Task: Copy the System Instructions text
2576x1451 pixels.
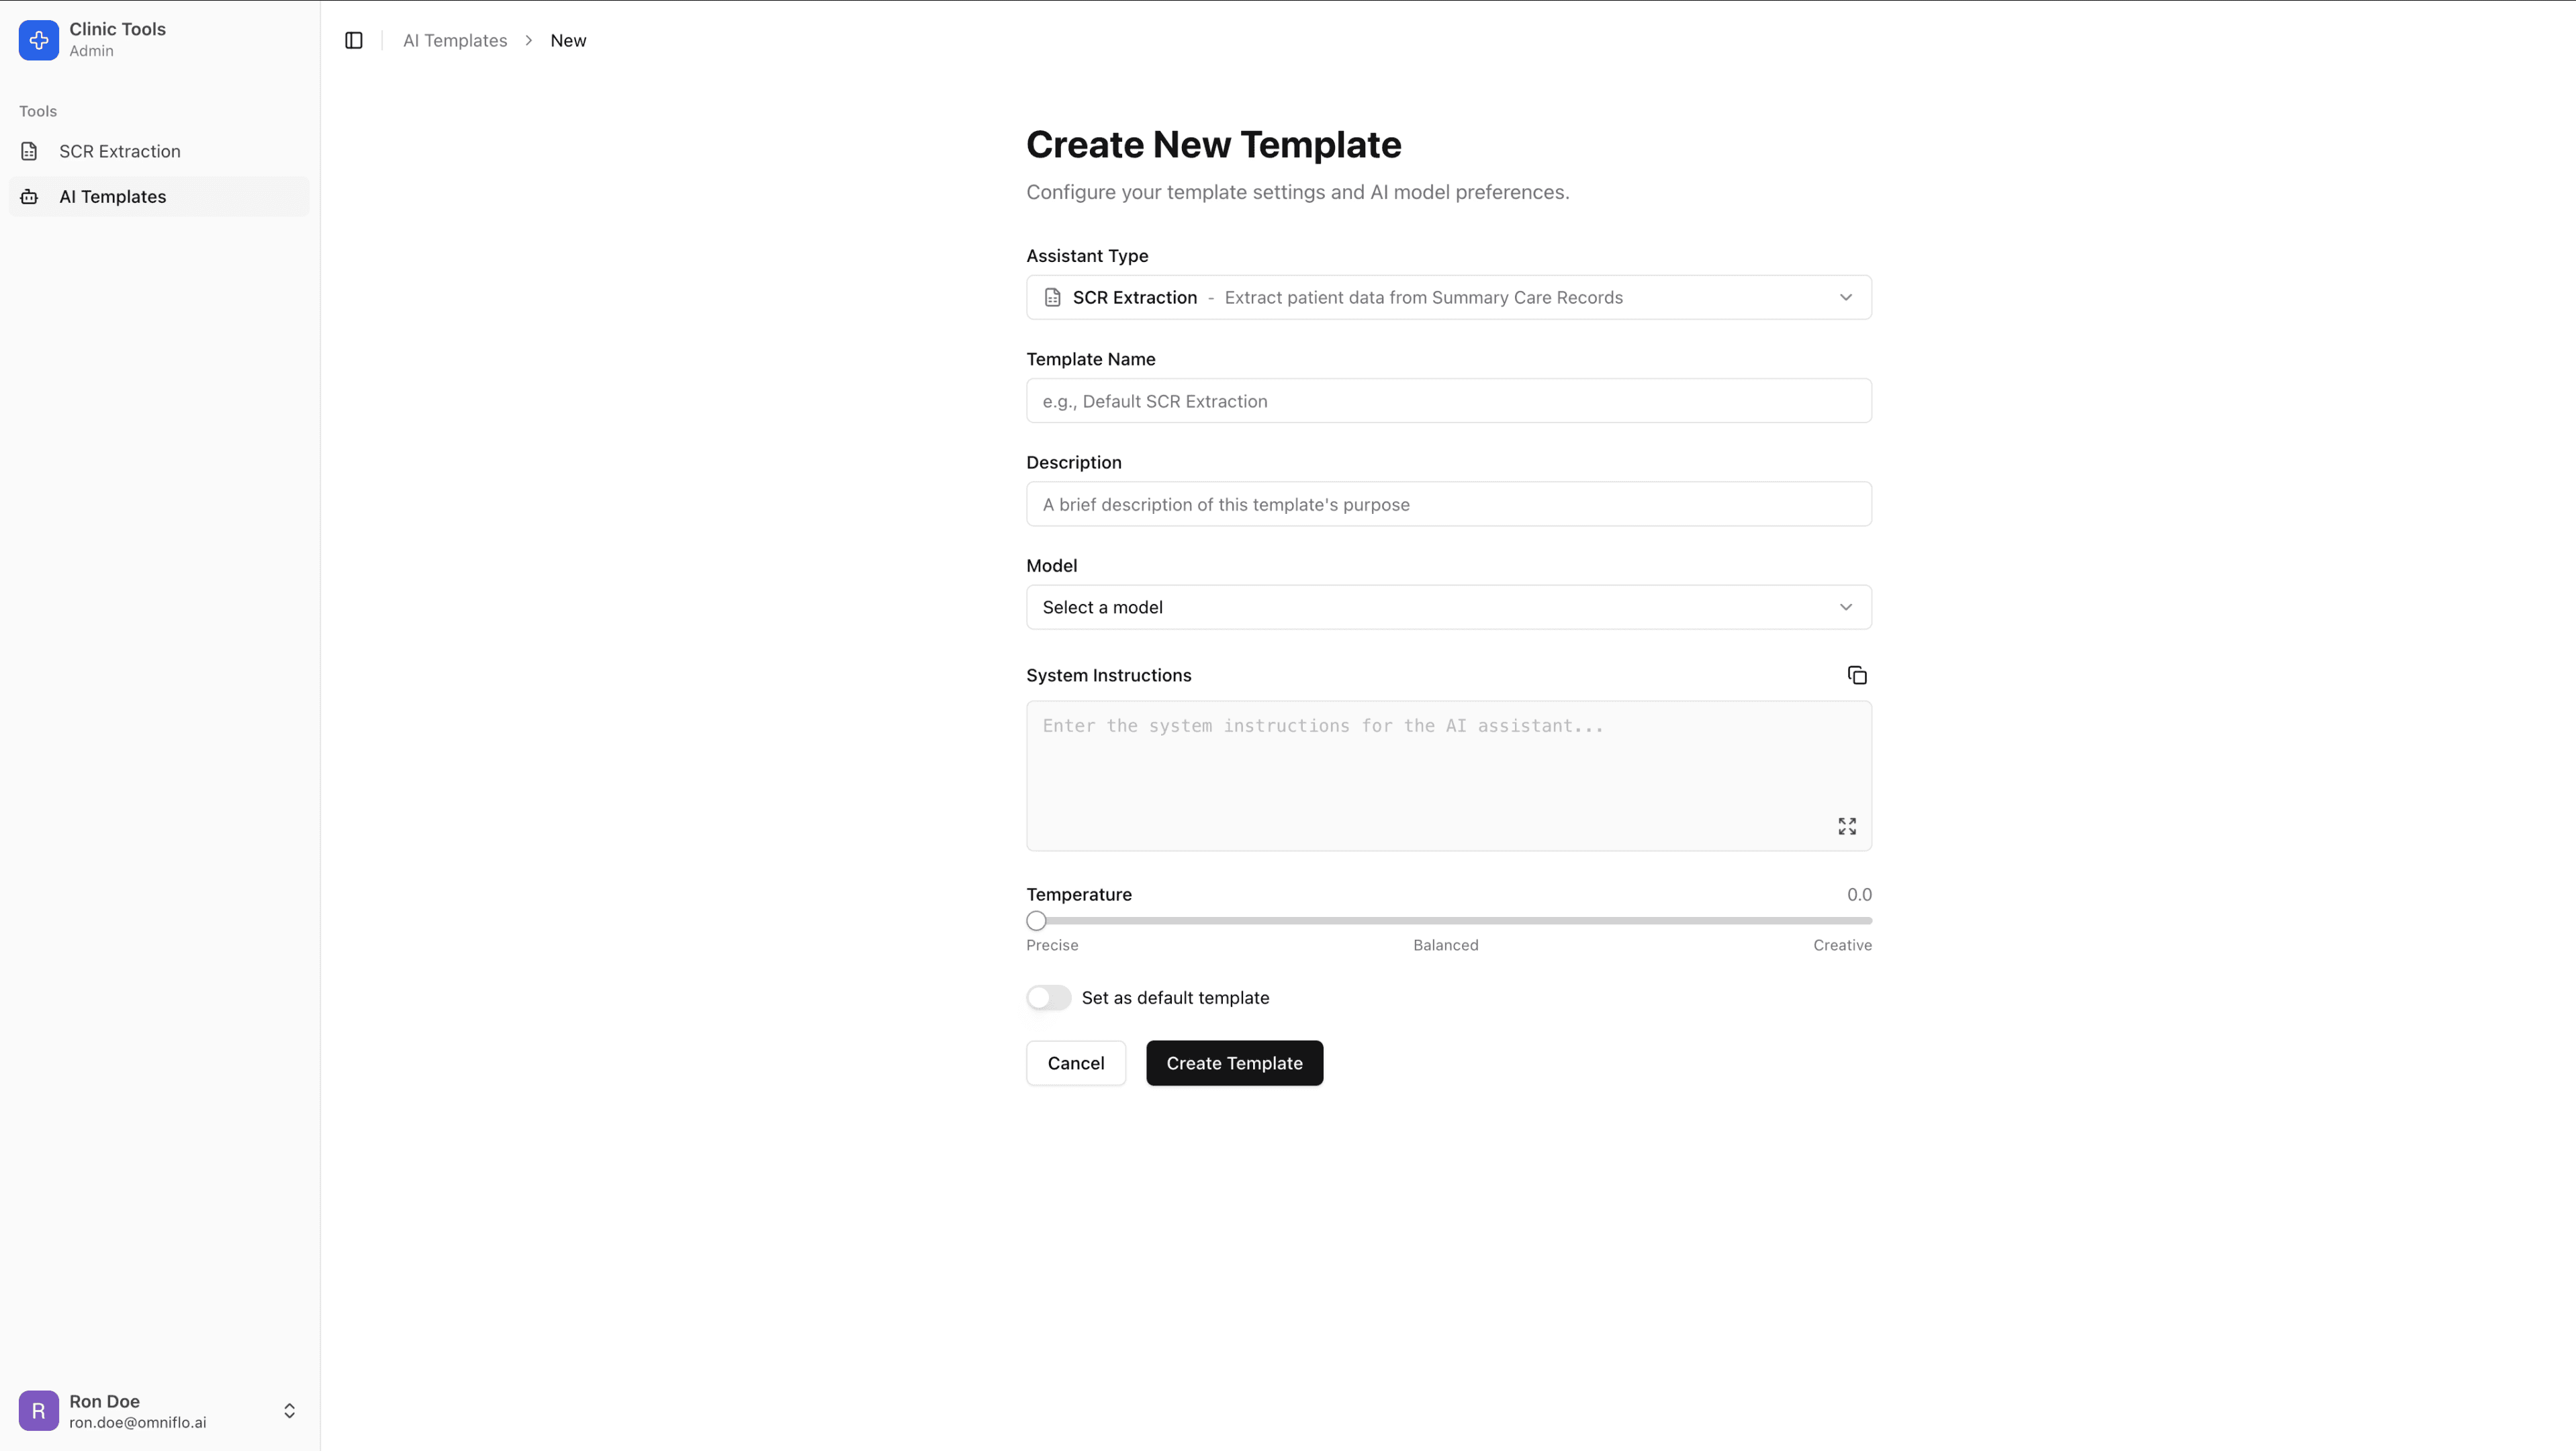Action: (1856, 676)
